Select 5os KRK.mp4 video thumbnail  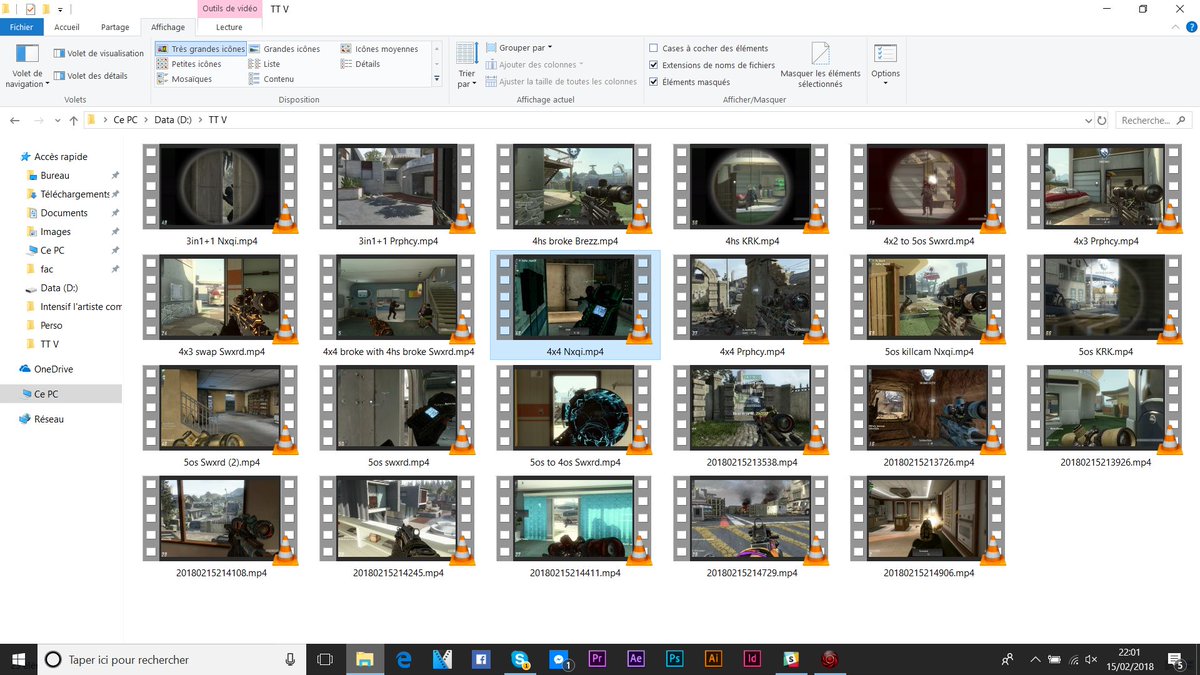point(1105,299)
